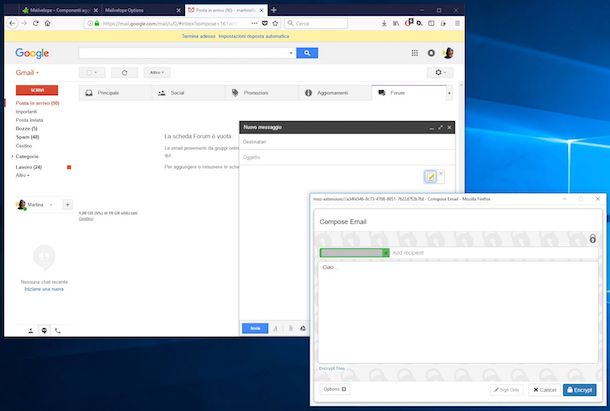Open the Cestino folder
The width and height of the screenshot is (610, 411).
[24, 146]
